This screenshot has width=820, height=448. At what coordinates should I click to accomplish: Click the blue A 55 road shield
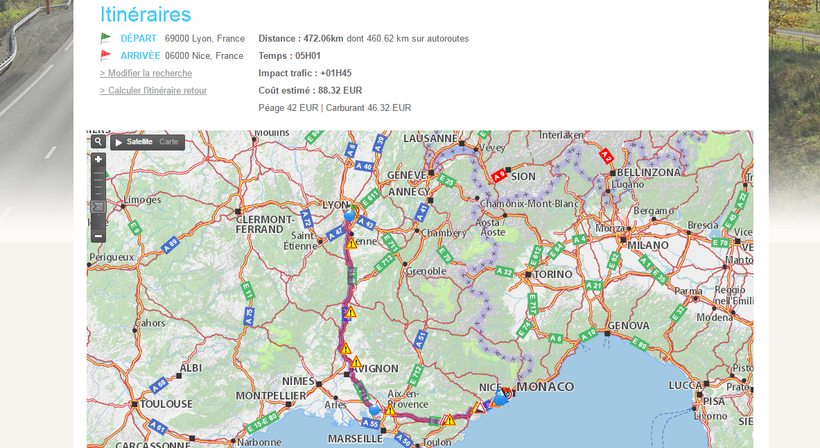(x=370, y=423)
